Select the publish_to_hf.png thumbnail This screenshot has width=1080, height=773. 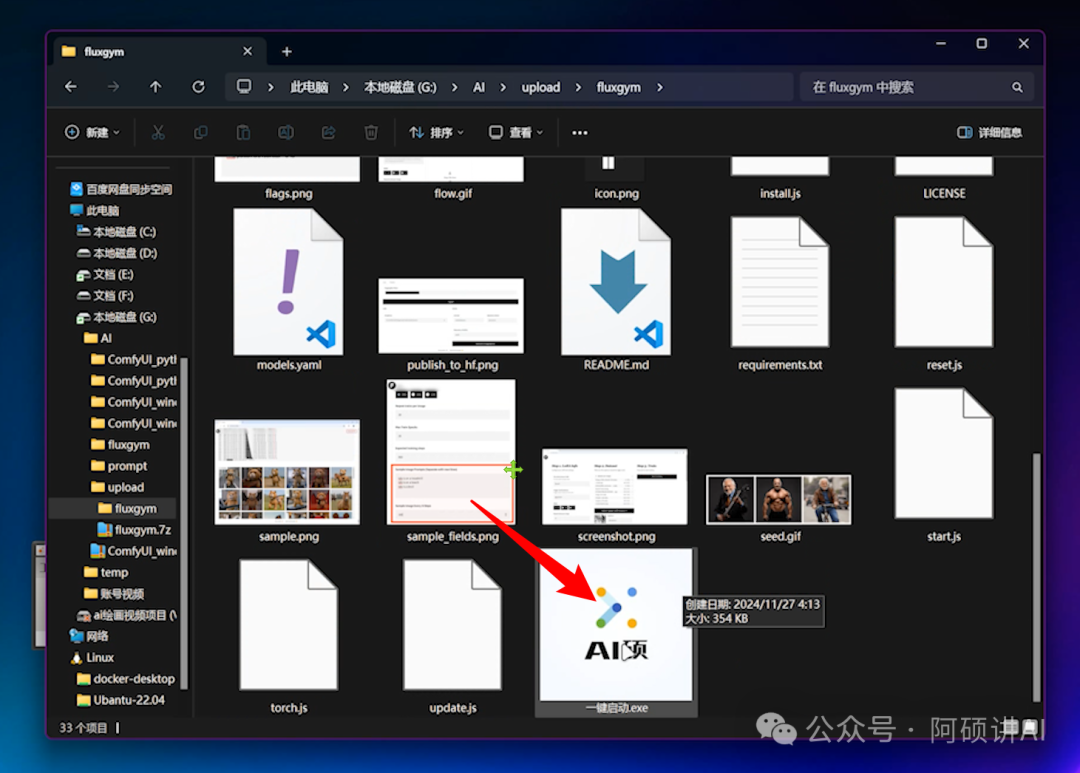click(451, 316)
